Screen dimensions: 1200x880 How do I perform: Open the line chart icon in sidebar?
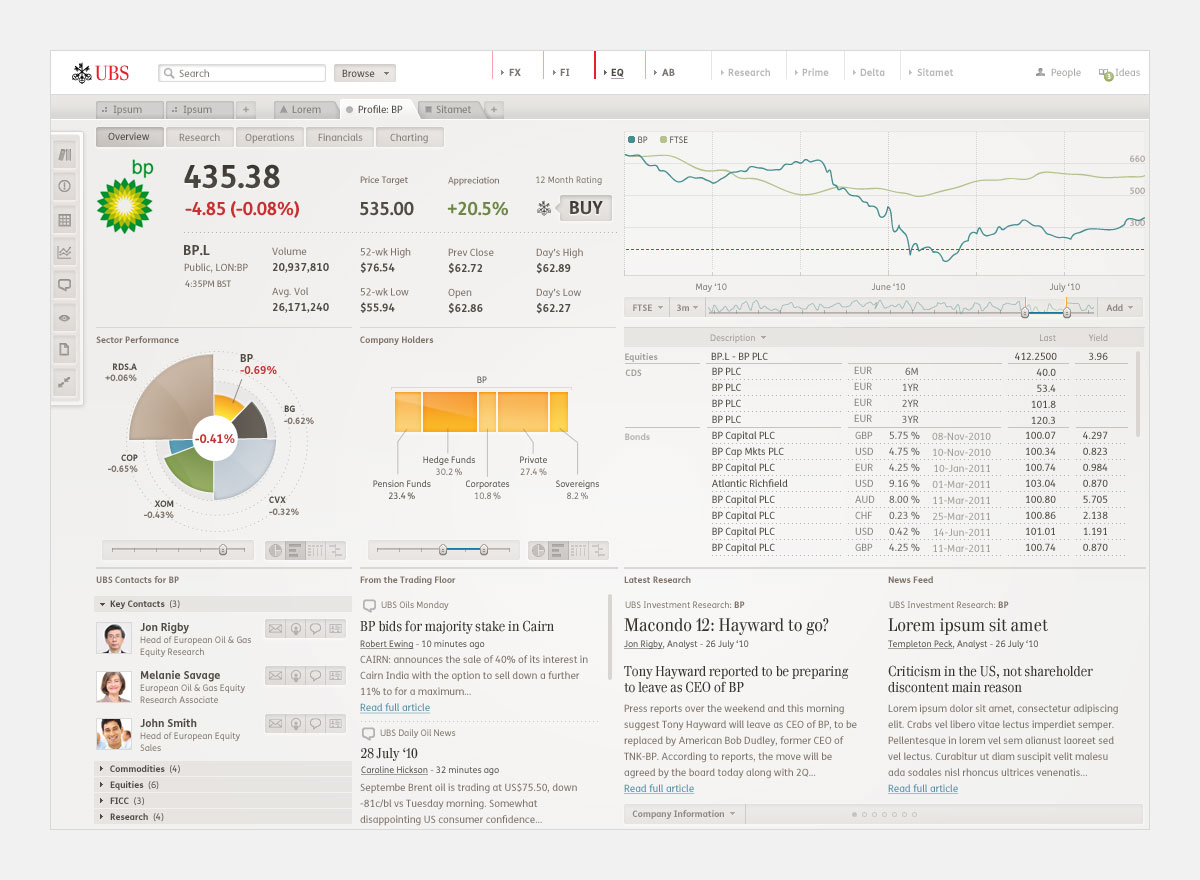coord(66,252)
